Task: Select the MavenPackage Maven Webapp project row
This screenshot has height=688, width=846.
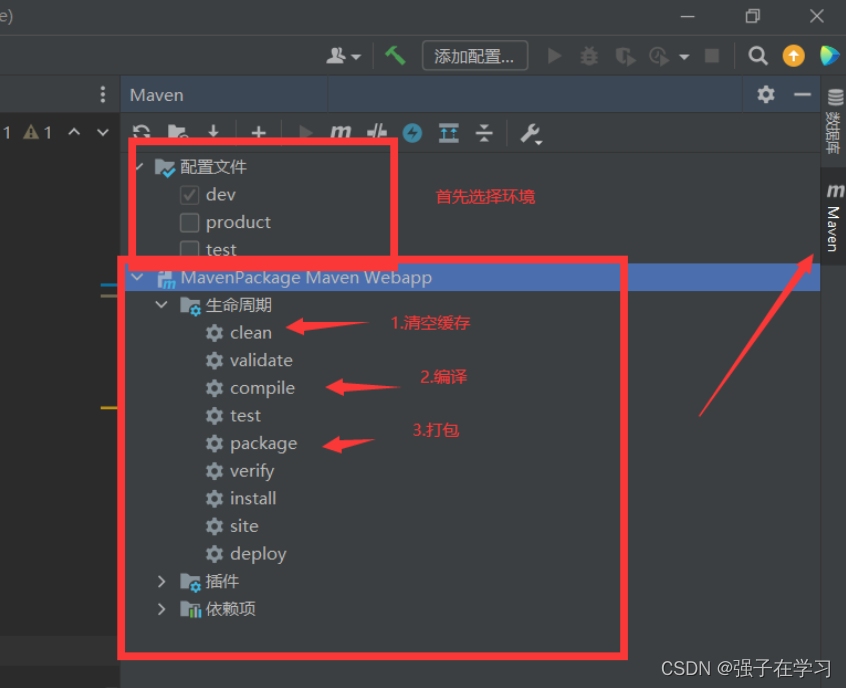Action: coord(472,277)
